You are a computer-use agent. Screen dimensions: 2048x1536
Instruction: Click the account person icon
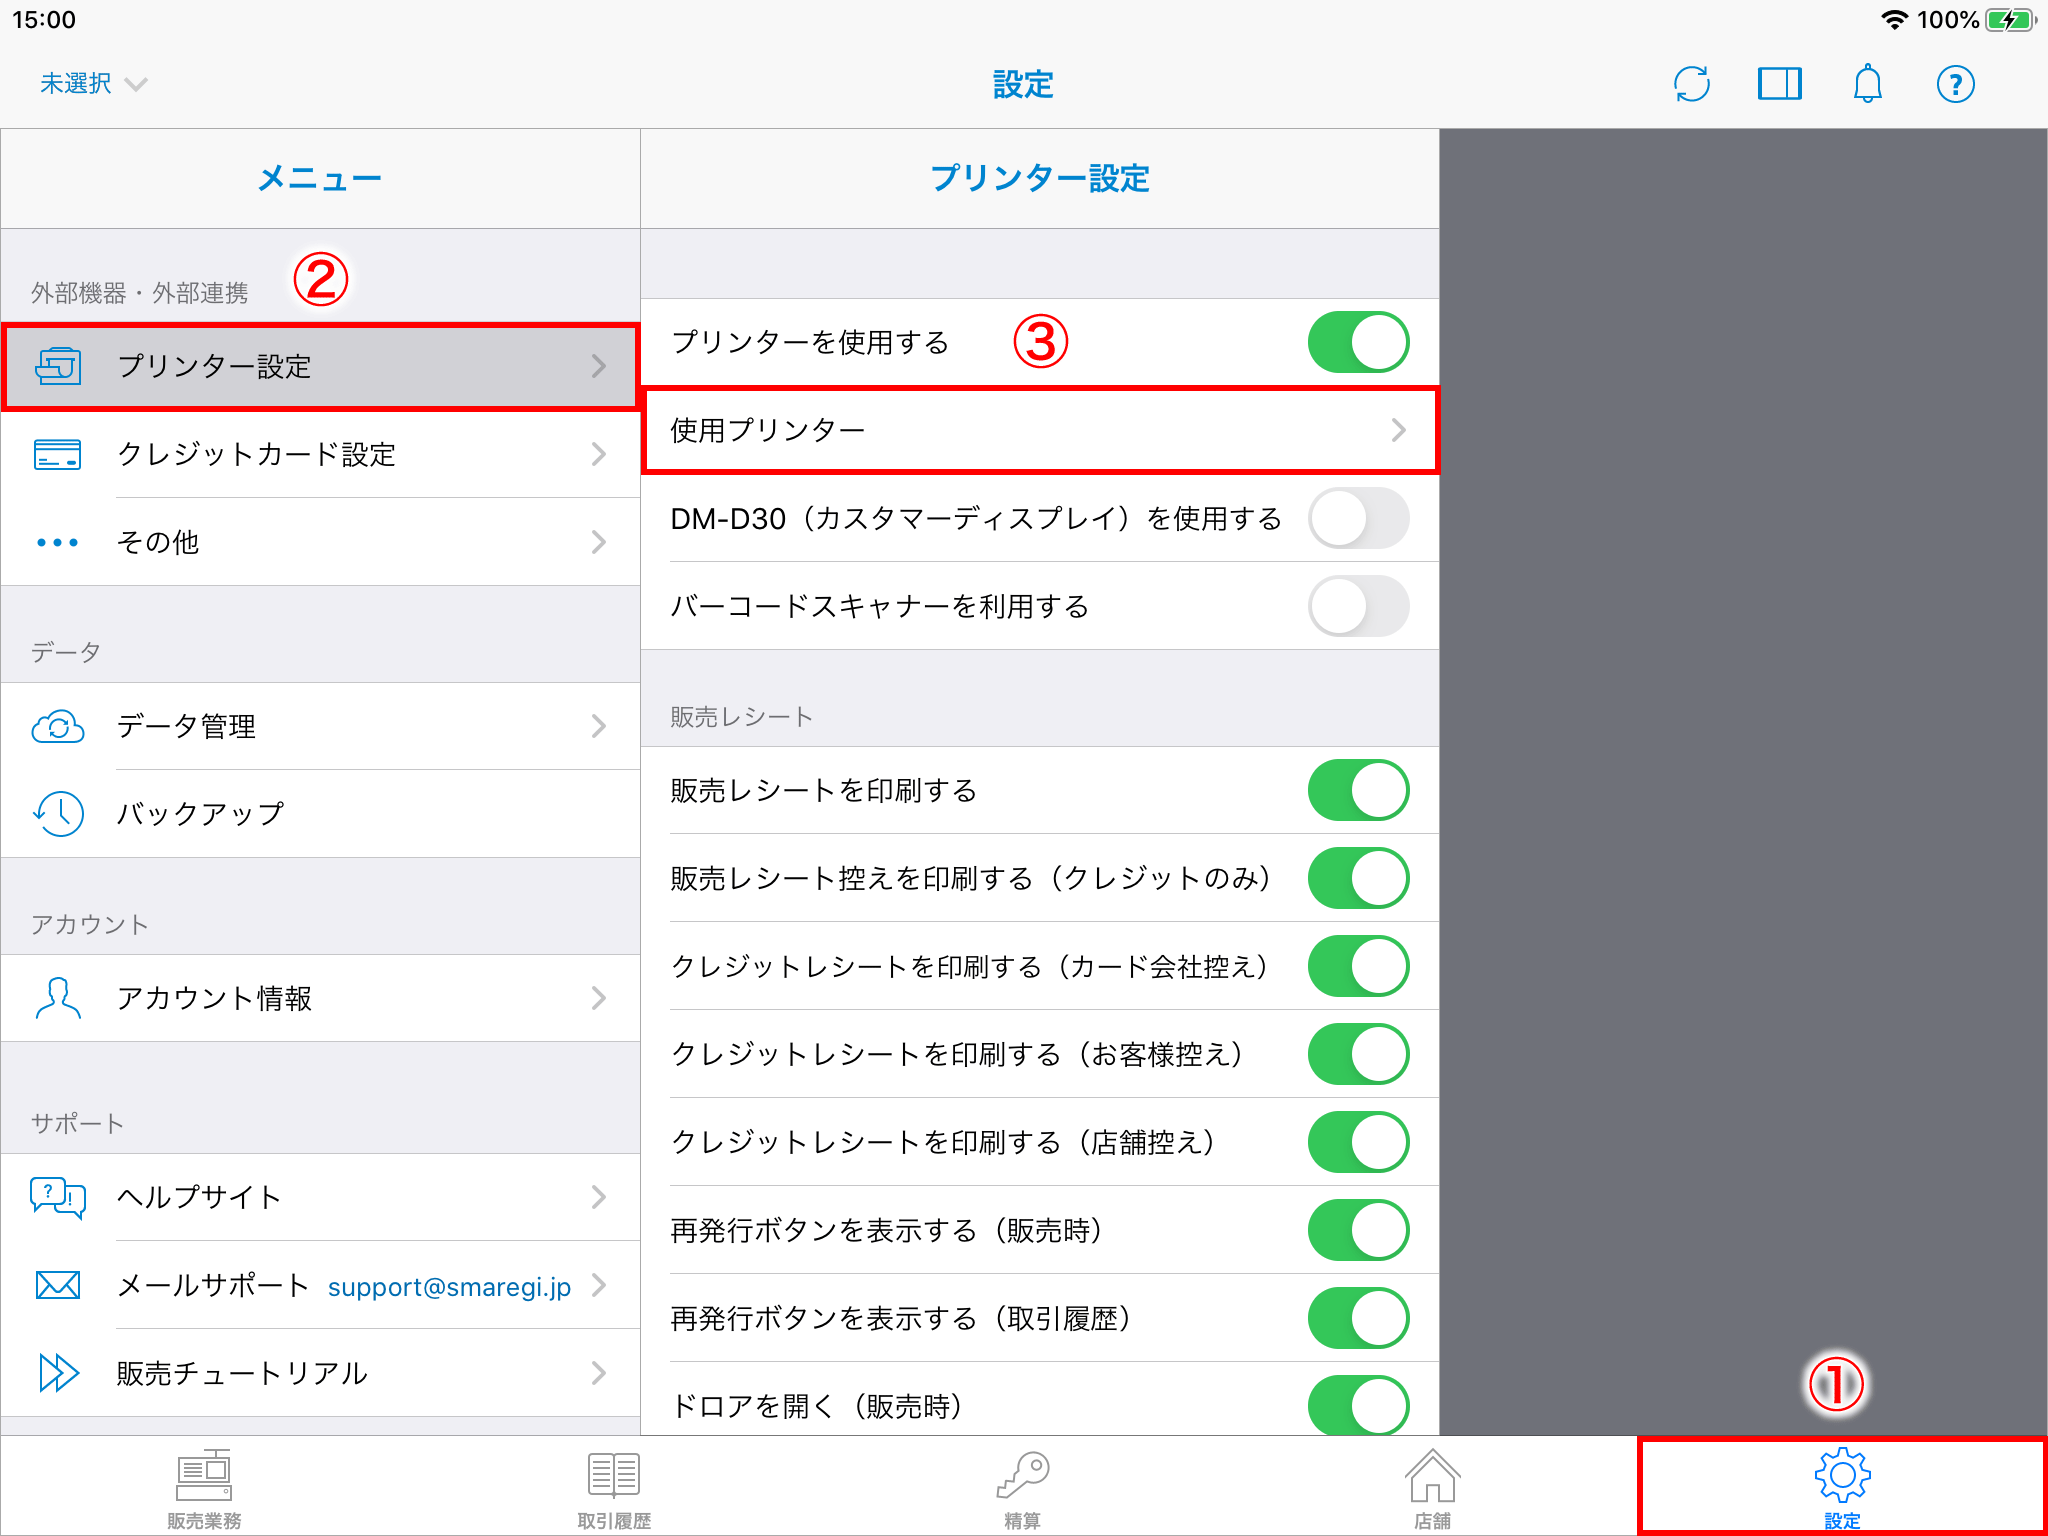(x=58, y=998)
